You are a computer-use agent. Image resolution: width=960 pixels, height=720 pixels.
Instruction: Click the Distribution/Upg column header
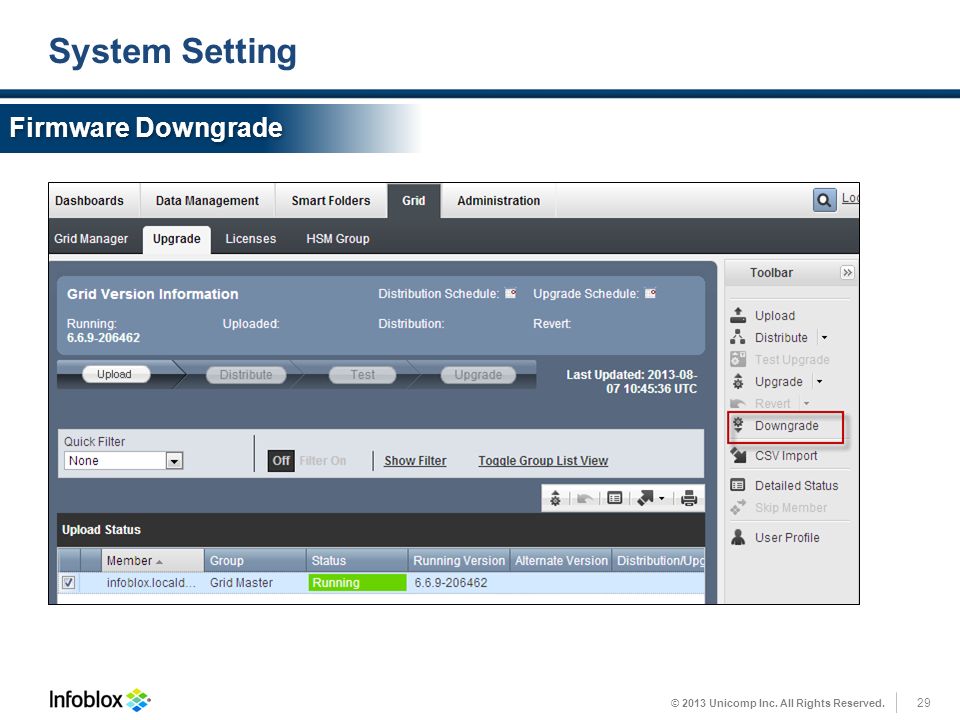point(659,560)
